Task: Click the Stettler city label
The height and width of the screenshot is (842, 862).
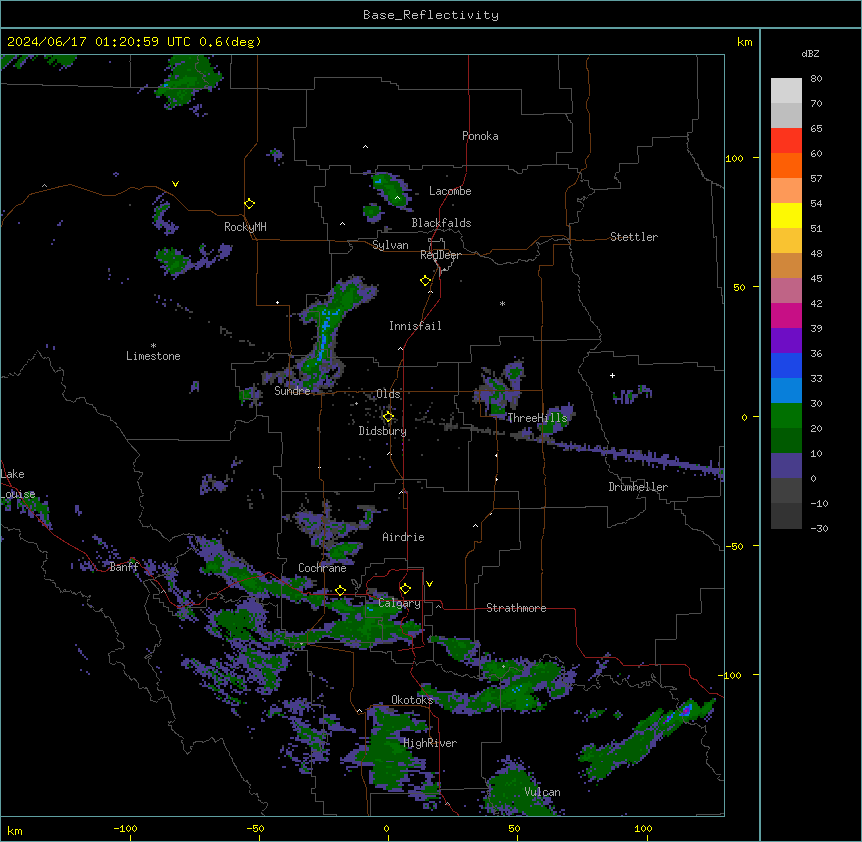Action: [634, 237]
